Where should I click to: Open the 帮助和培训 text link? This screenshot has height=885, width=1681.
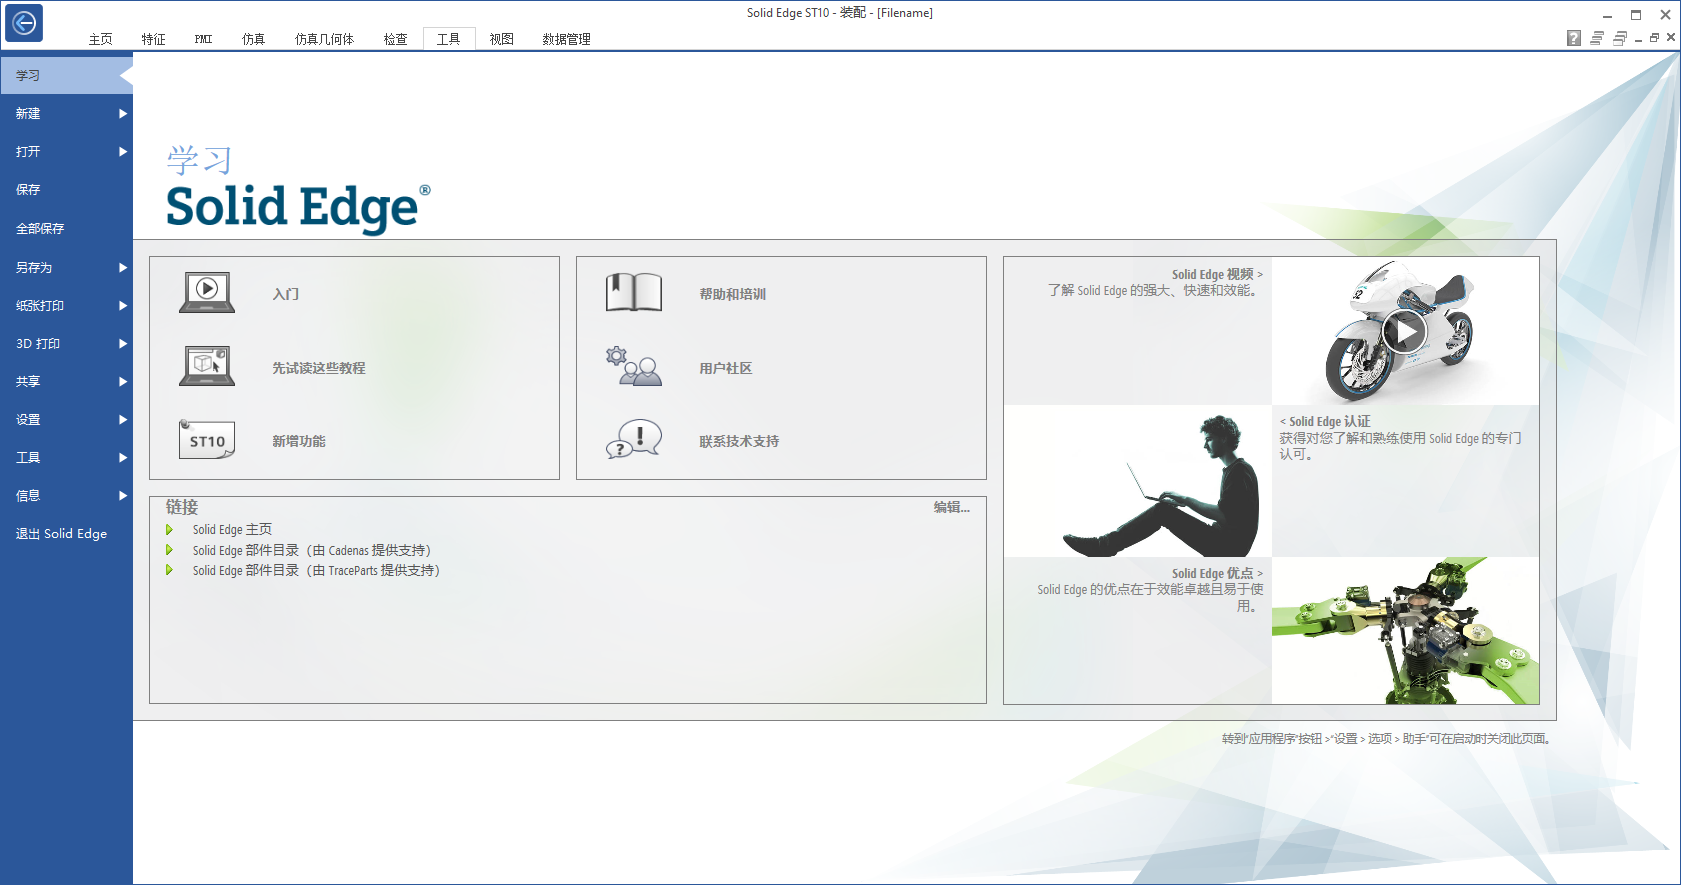click(x=733, y=294)
